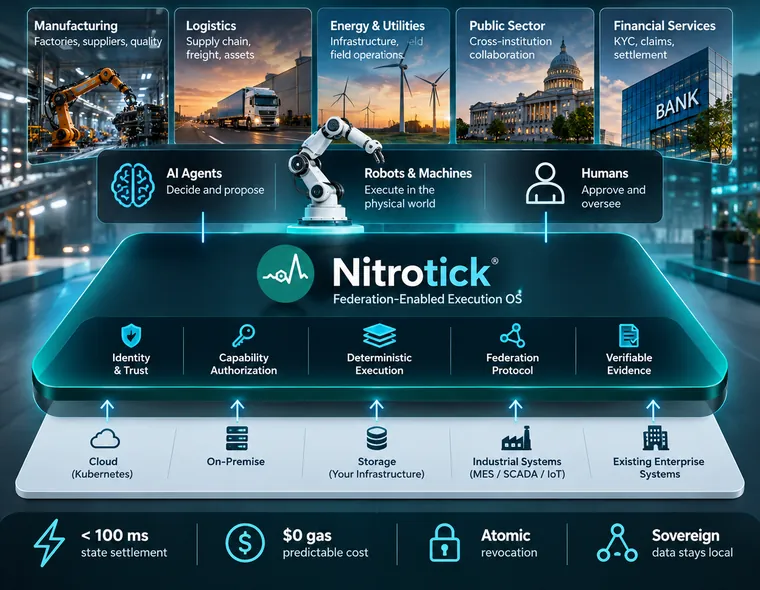Click the Cloud Kubernetes cloud icon
The width and height of the screenshot is (760, 590).
105,439
